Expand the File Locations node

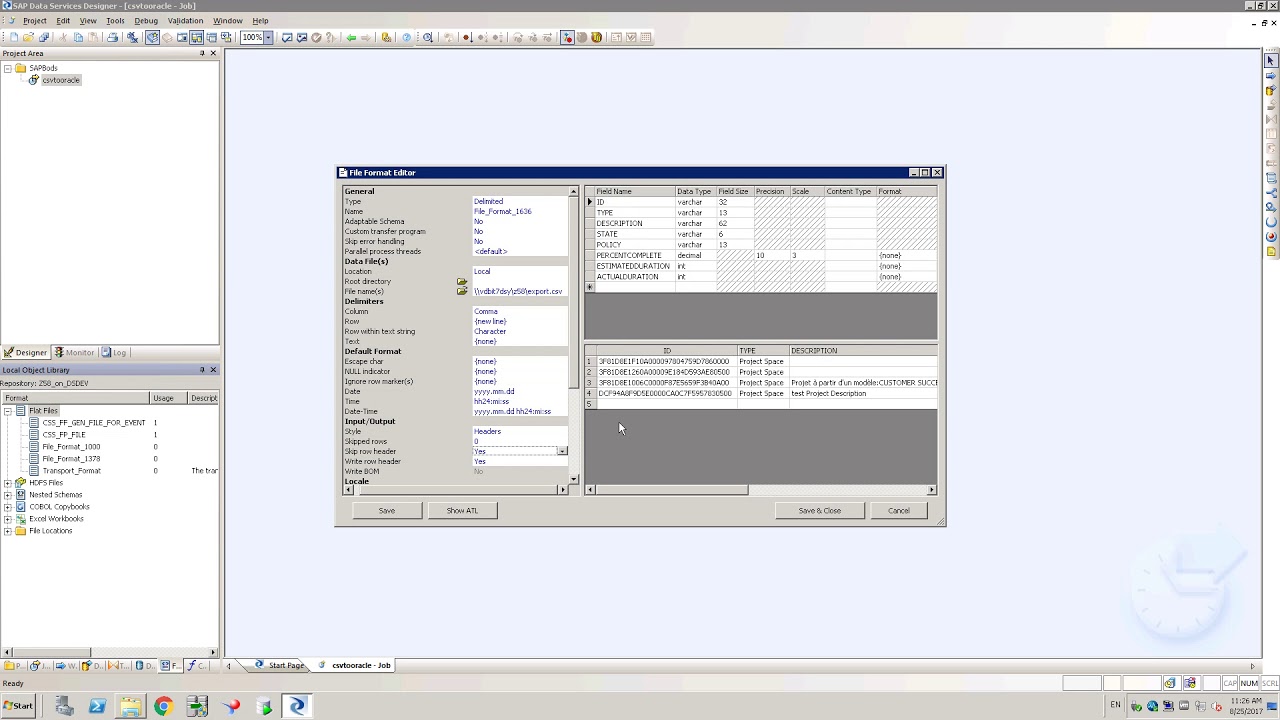point(8,530)
